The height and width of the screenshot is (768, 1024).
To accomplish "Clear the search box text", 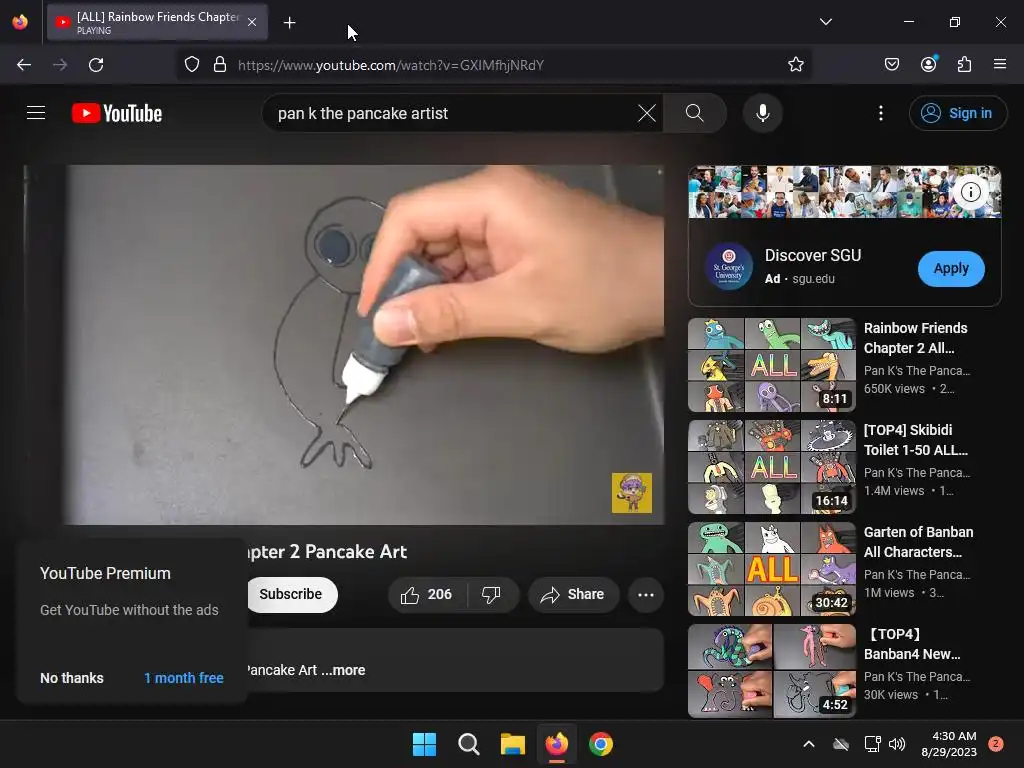I will pyautogui.click(x=647, y=113).
